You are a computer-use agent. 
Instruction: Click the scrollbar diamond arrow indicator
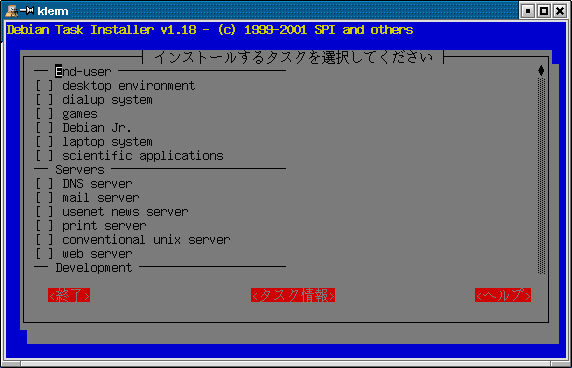point(541,71)
